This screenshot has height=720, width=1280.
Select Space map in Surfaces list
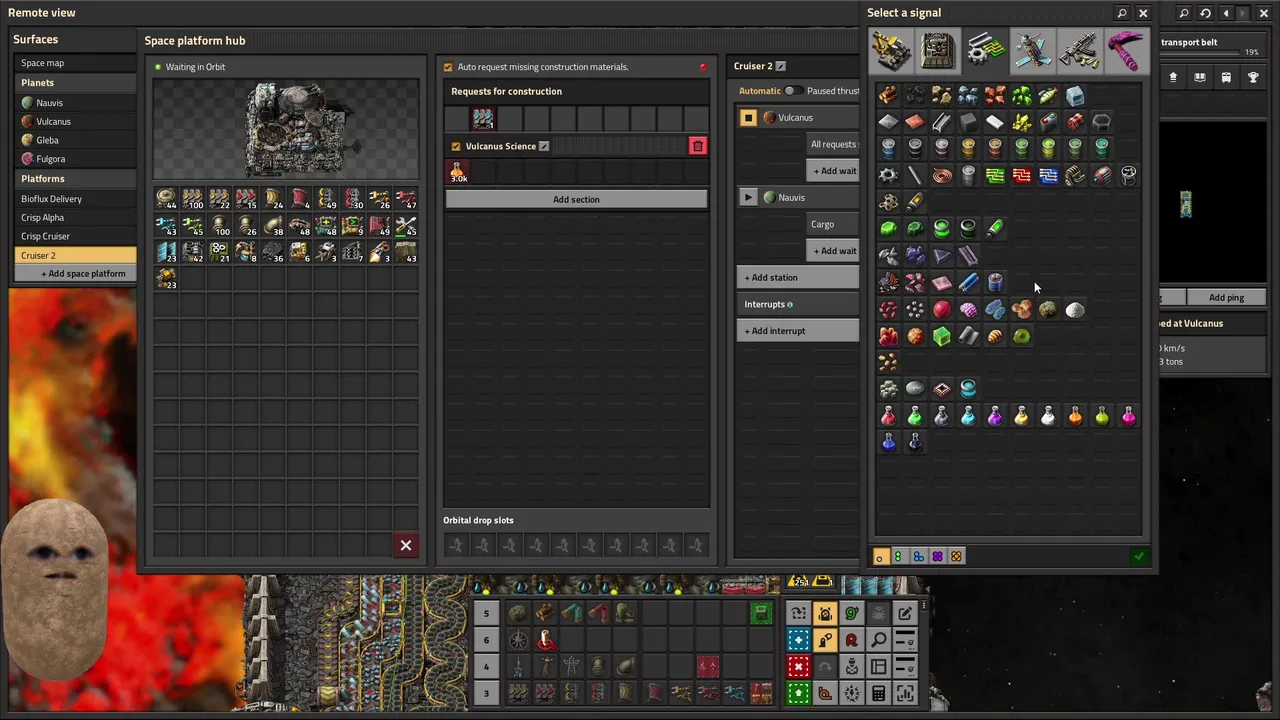point(74,63)
